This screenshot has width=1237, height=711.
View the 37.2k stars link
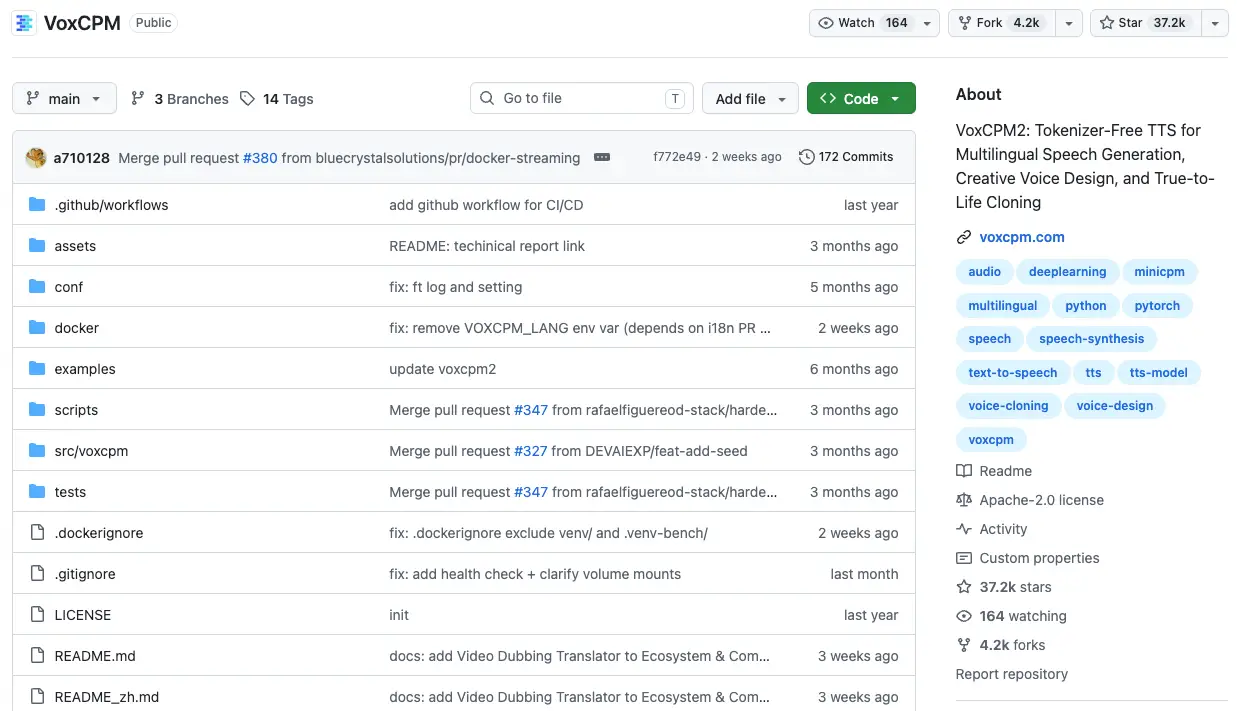[1004, 587]
